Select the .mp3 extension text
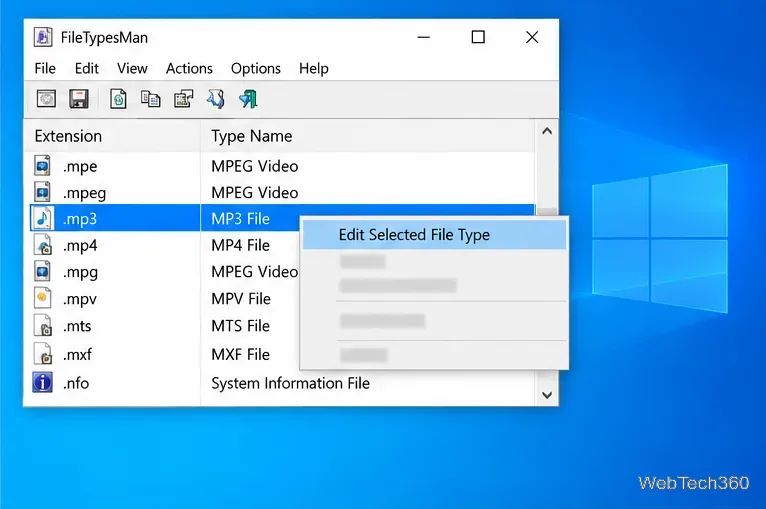This screenshot has height=509, width=766. click(x=80, y=219)
